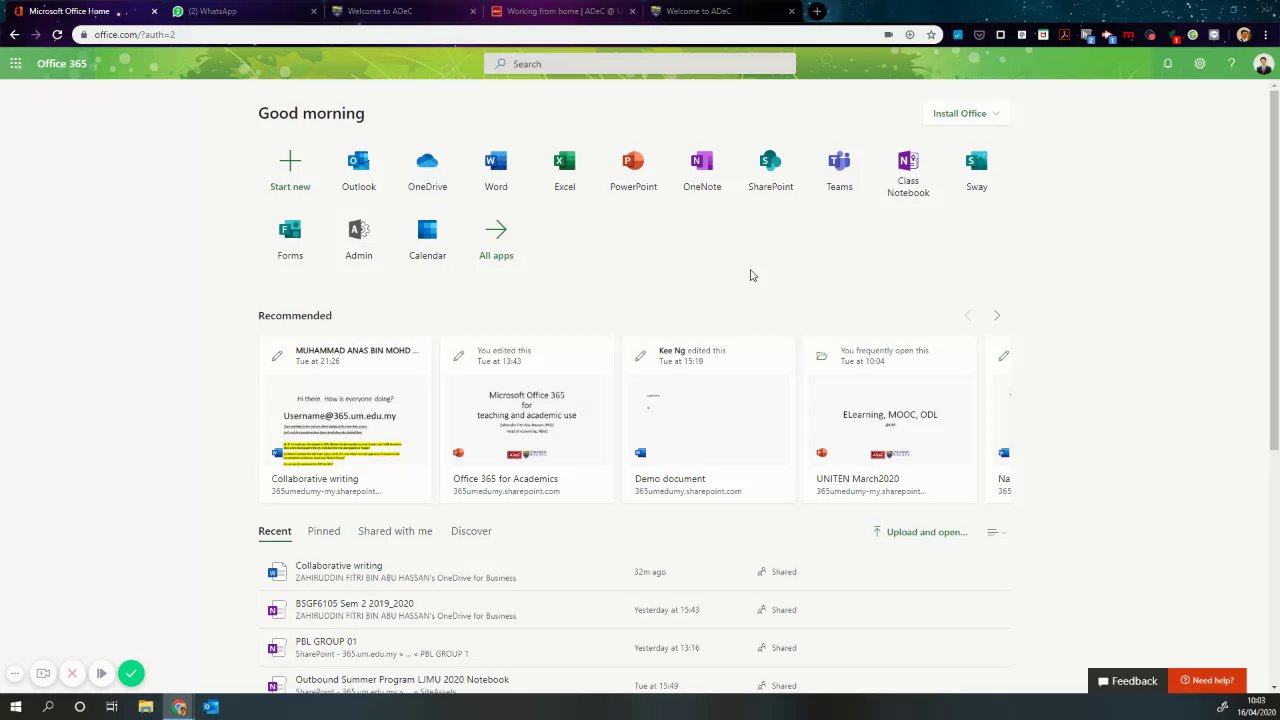Open the notifications bell
This screenshot has height=720, width=1280.
pos(1167,63)
